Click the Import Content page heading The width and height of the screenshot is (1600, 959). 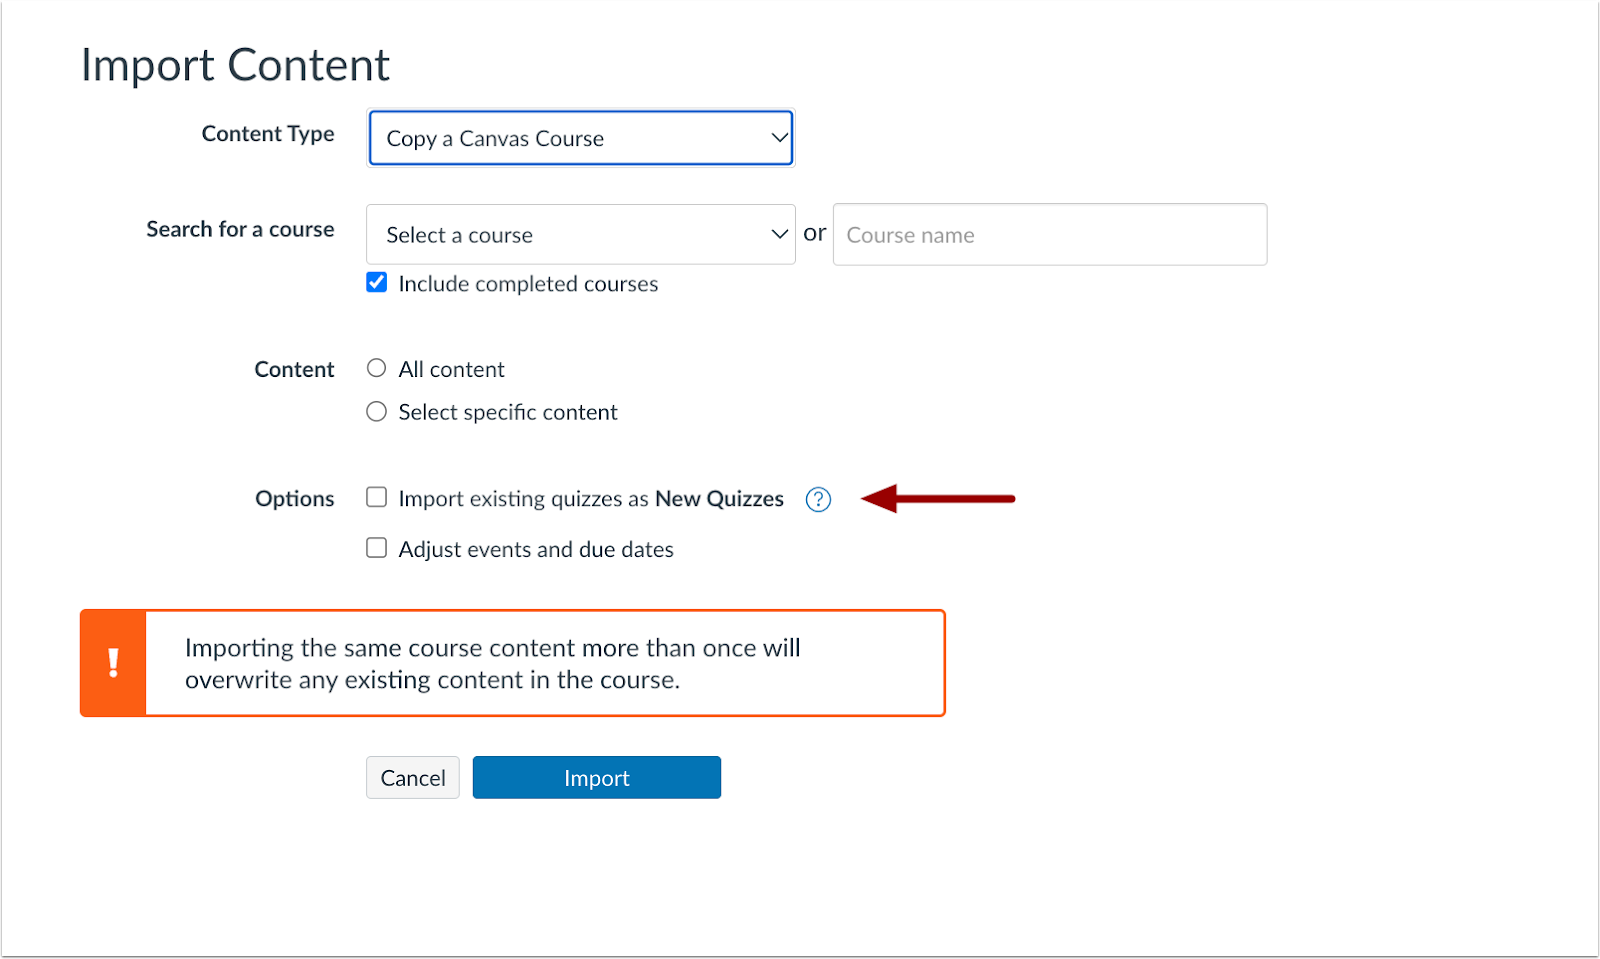pyautogui.click(x=236, y=64)
